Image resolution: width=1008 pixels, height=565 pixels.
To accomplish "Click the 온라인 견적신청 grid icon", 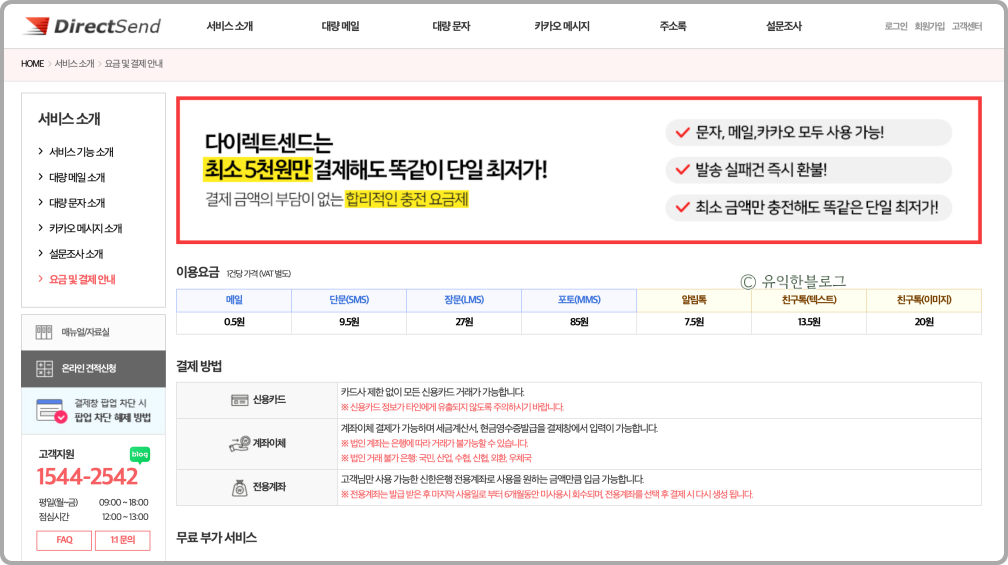I will [x=44, y=368].
